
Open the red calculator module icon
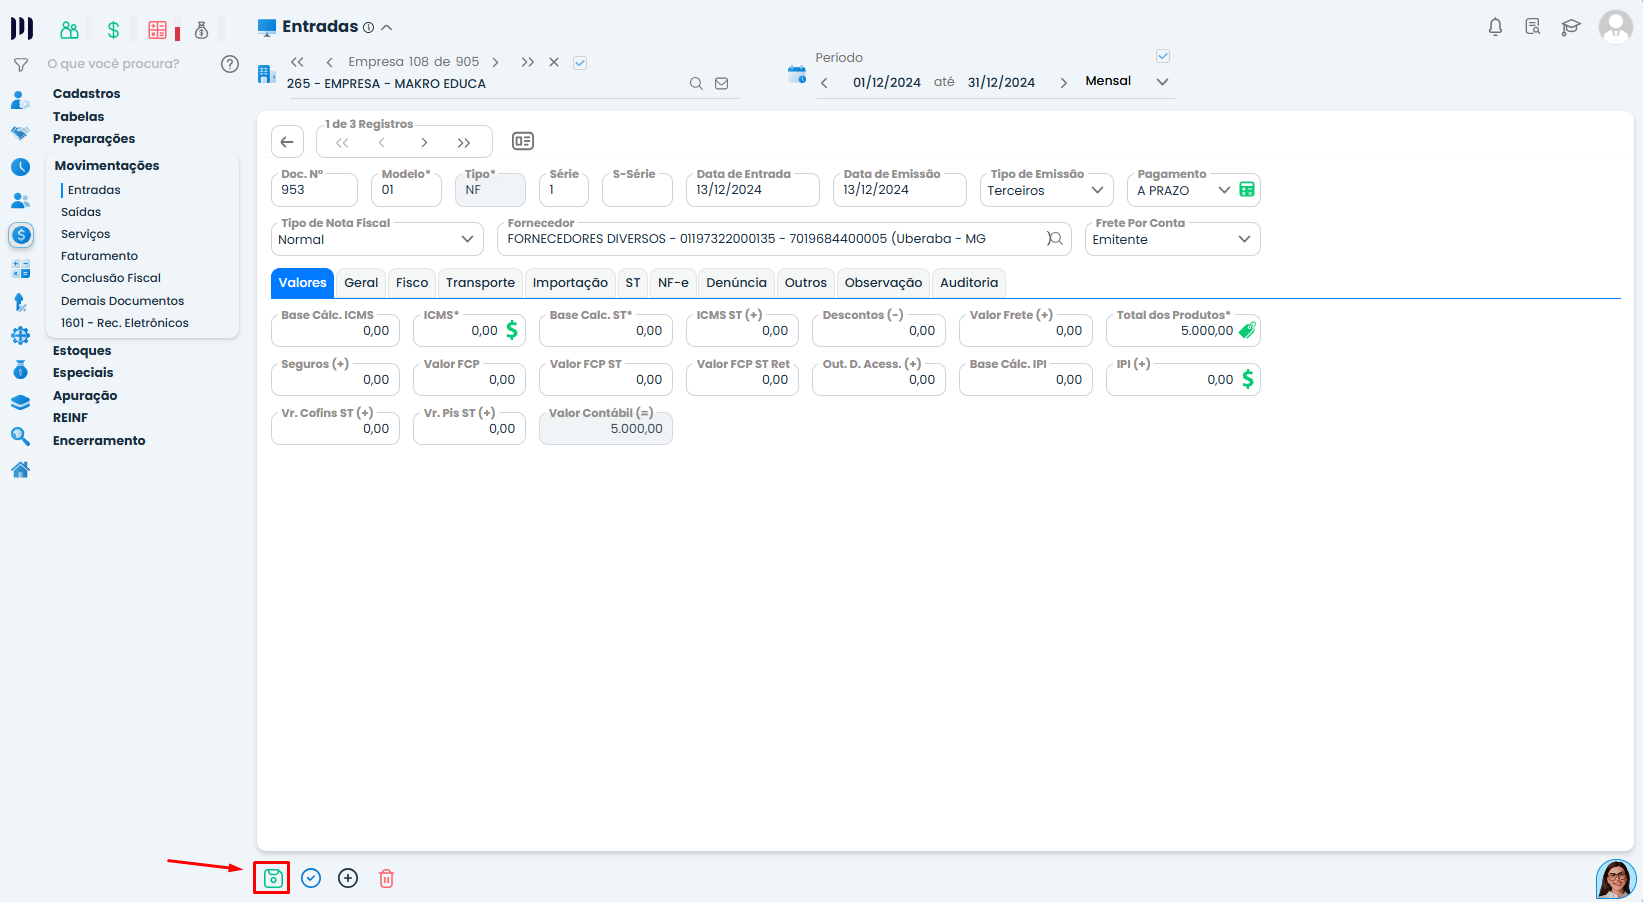tap(158, 30)
